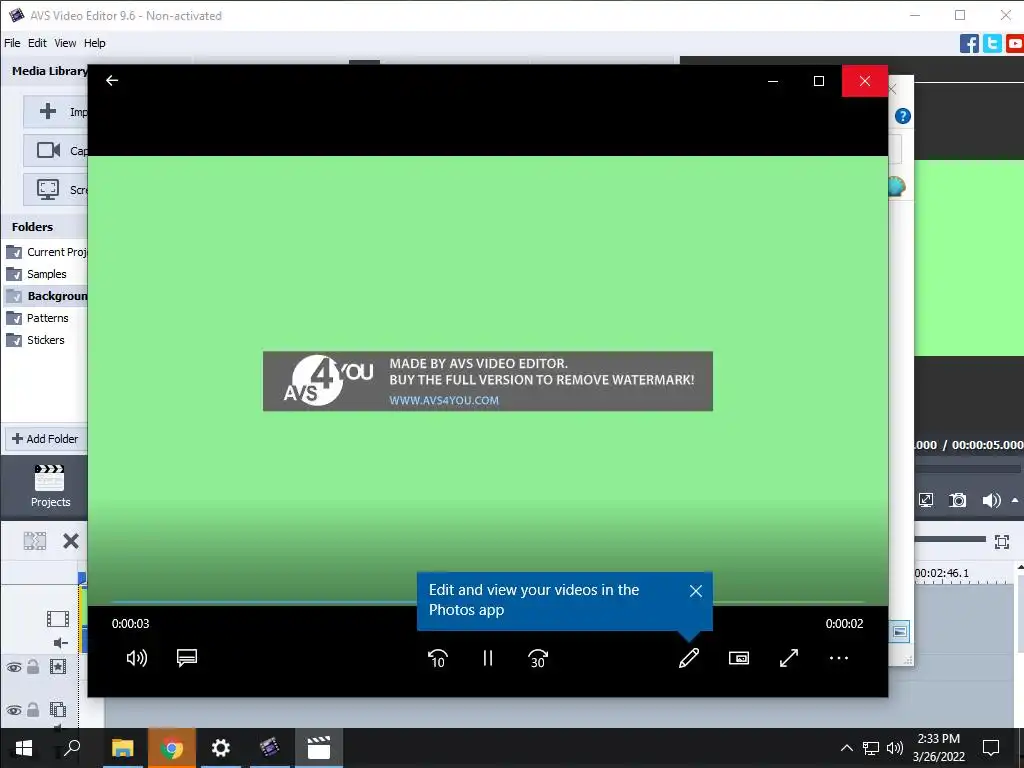
Task: Switch to the Projects tab
Action: 50,487
